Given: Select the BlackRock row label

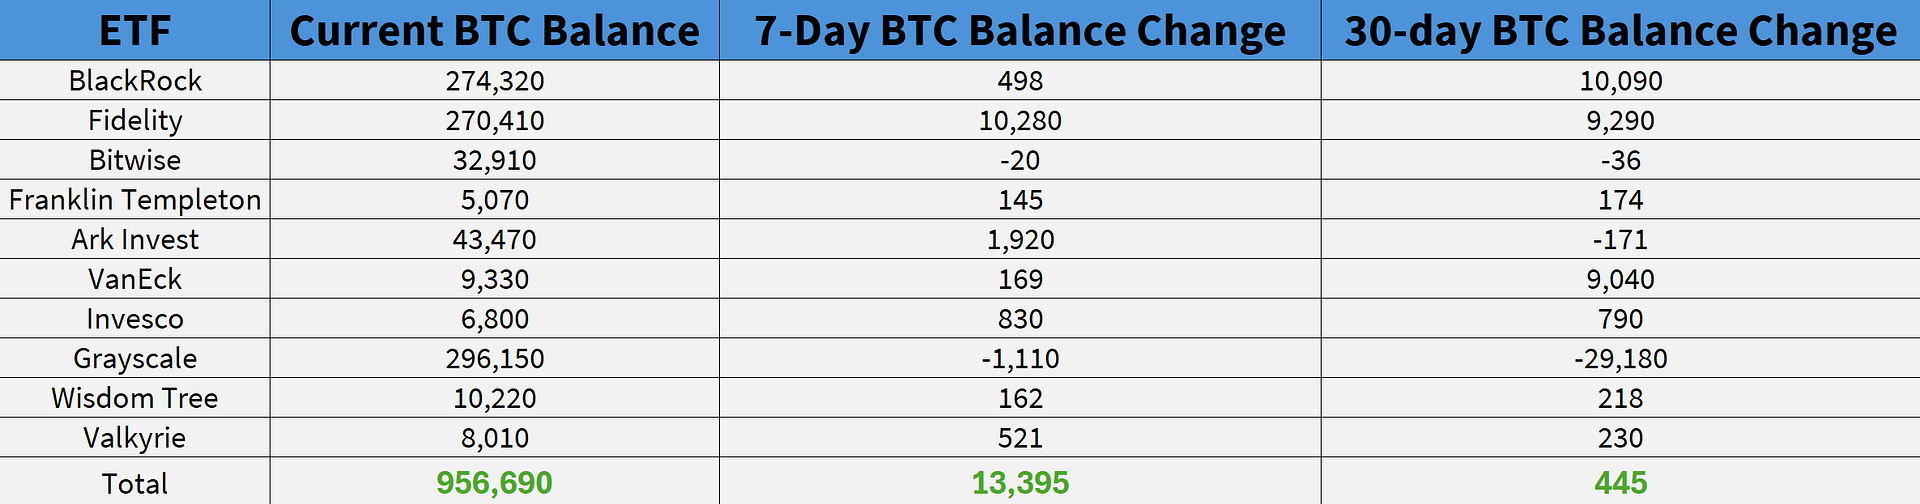Looking at the screenshot, I should point(135,80).
